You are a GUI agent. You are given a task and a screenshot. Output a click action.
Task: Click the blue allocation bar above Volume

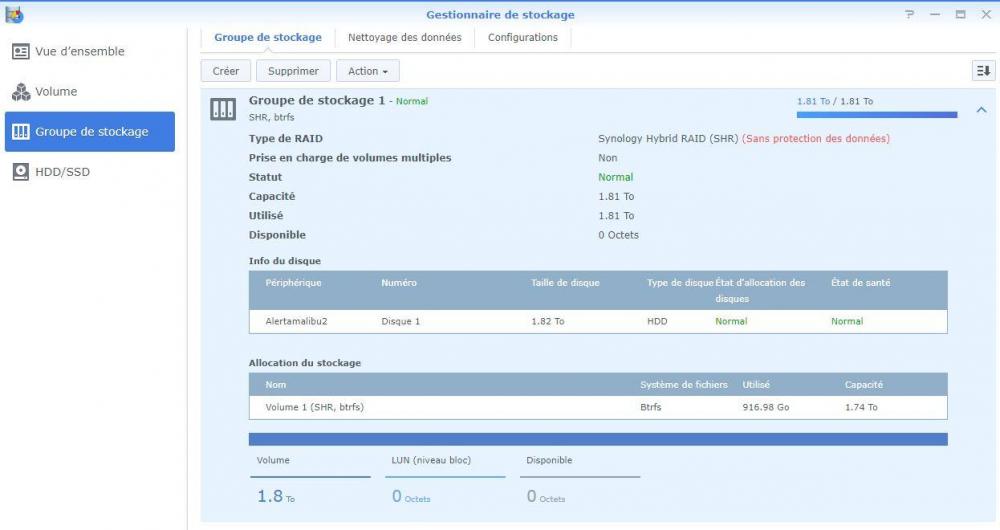(598, 439)
